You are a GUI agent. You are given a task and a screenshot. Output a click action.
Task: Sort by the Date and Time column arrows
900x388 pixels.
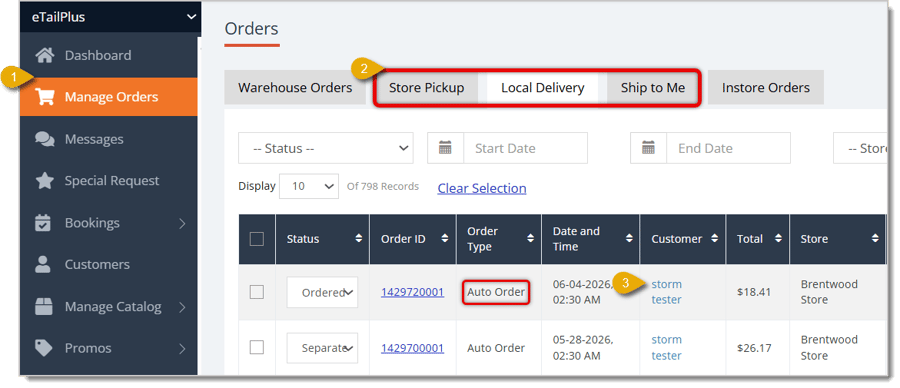click(x=629, y=239)
